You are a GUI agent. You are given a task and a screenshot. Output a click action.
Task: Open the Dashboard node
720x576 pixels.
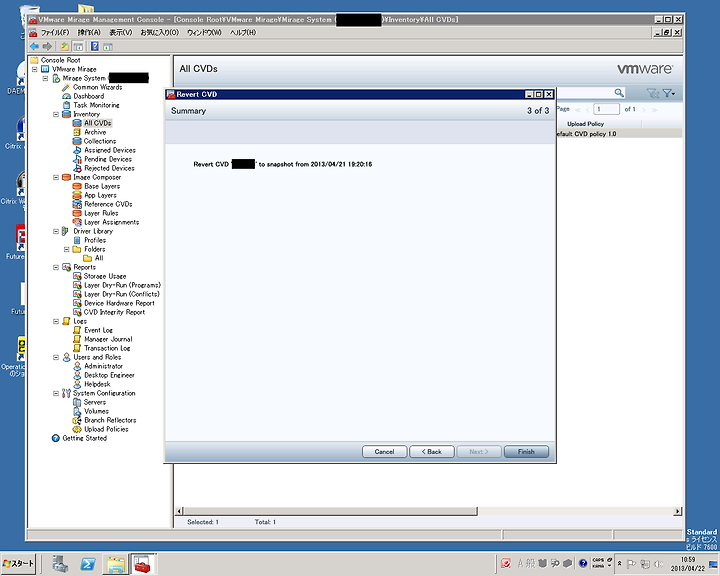[89, 96]
